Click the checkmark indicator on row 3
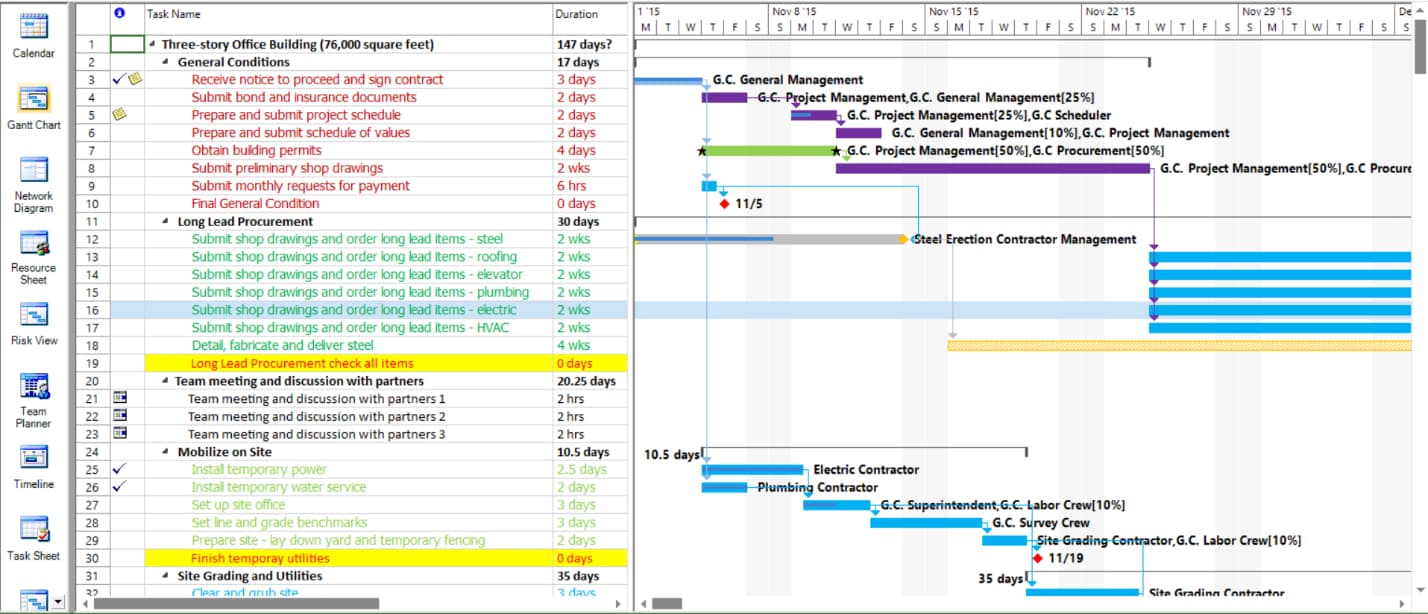 click(119, 79)
